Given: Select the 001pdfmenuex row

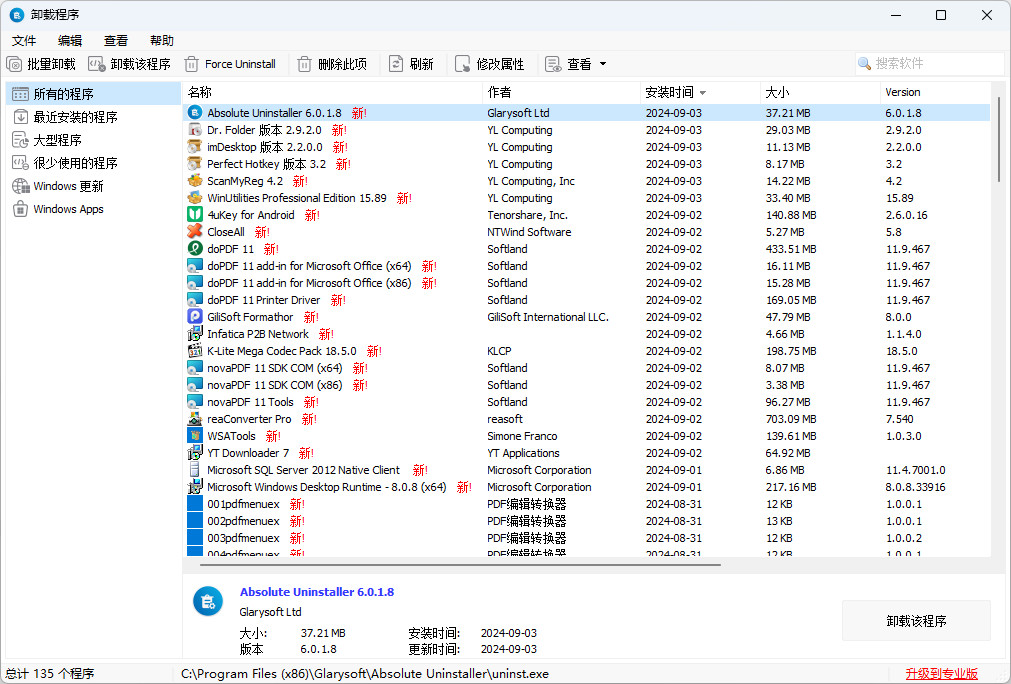Looking at the screenshot, I should point(587,503).
